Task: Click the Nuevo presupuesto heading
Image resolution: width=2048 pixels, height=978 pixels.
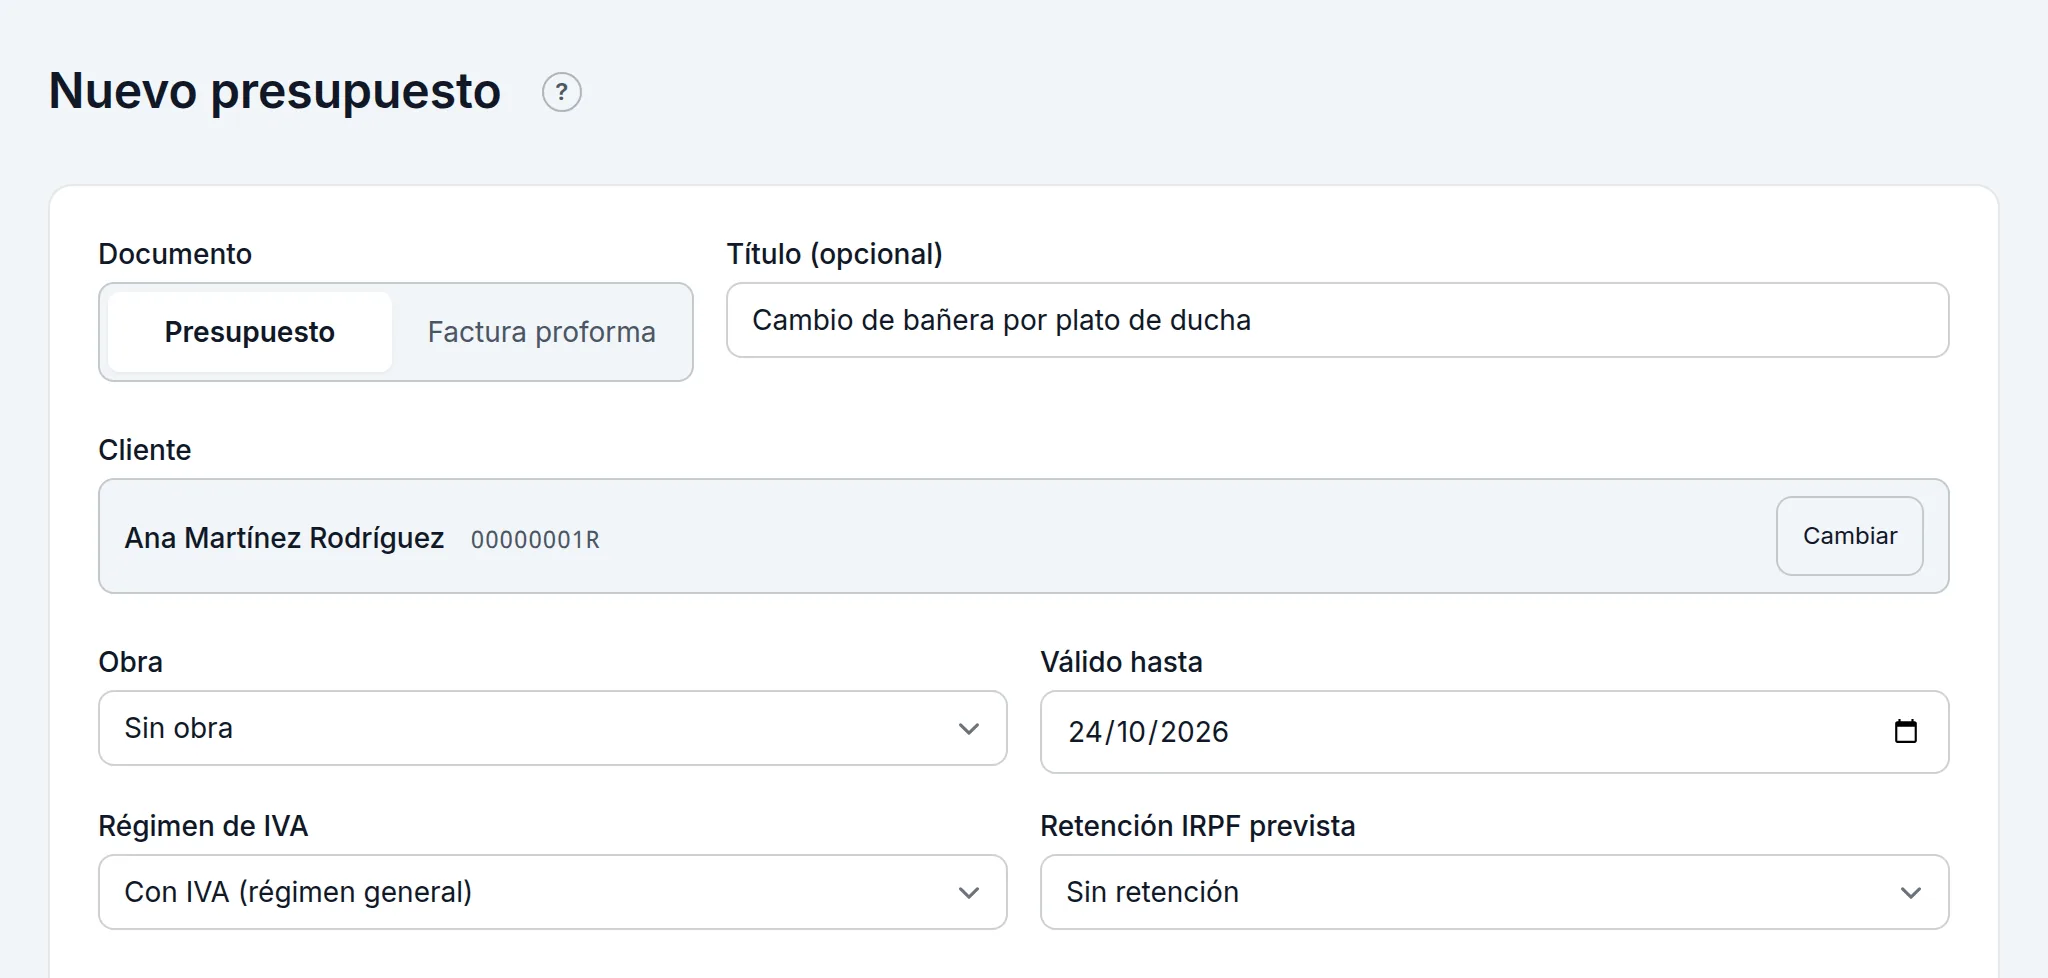Action: pos(275,91)
